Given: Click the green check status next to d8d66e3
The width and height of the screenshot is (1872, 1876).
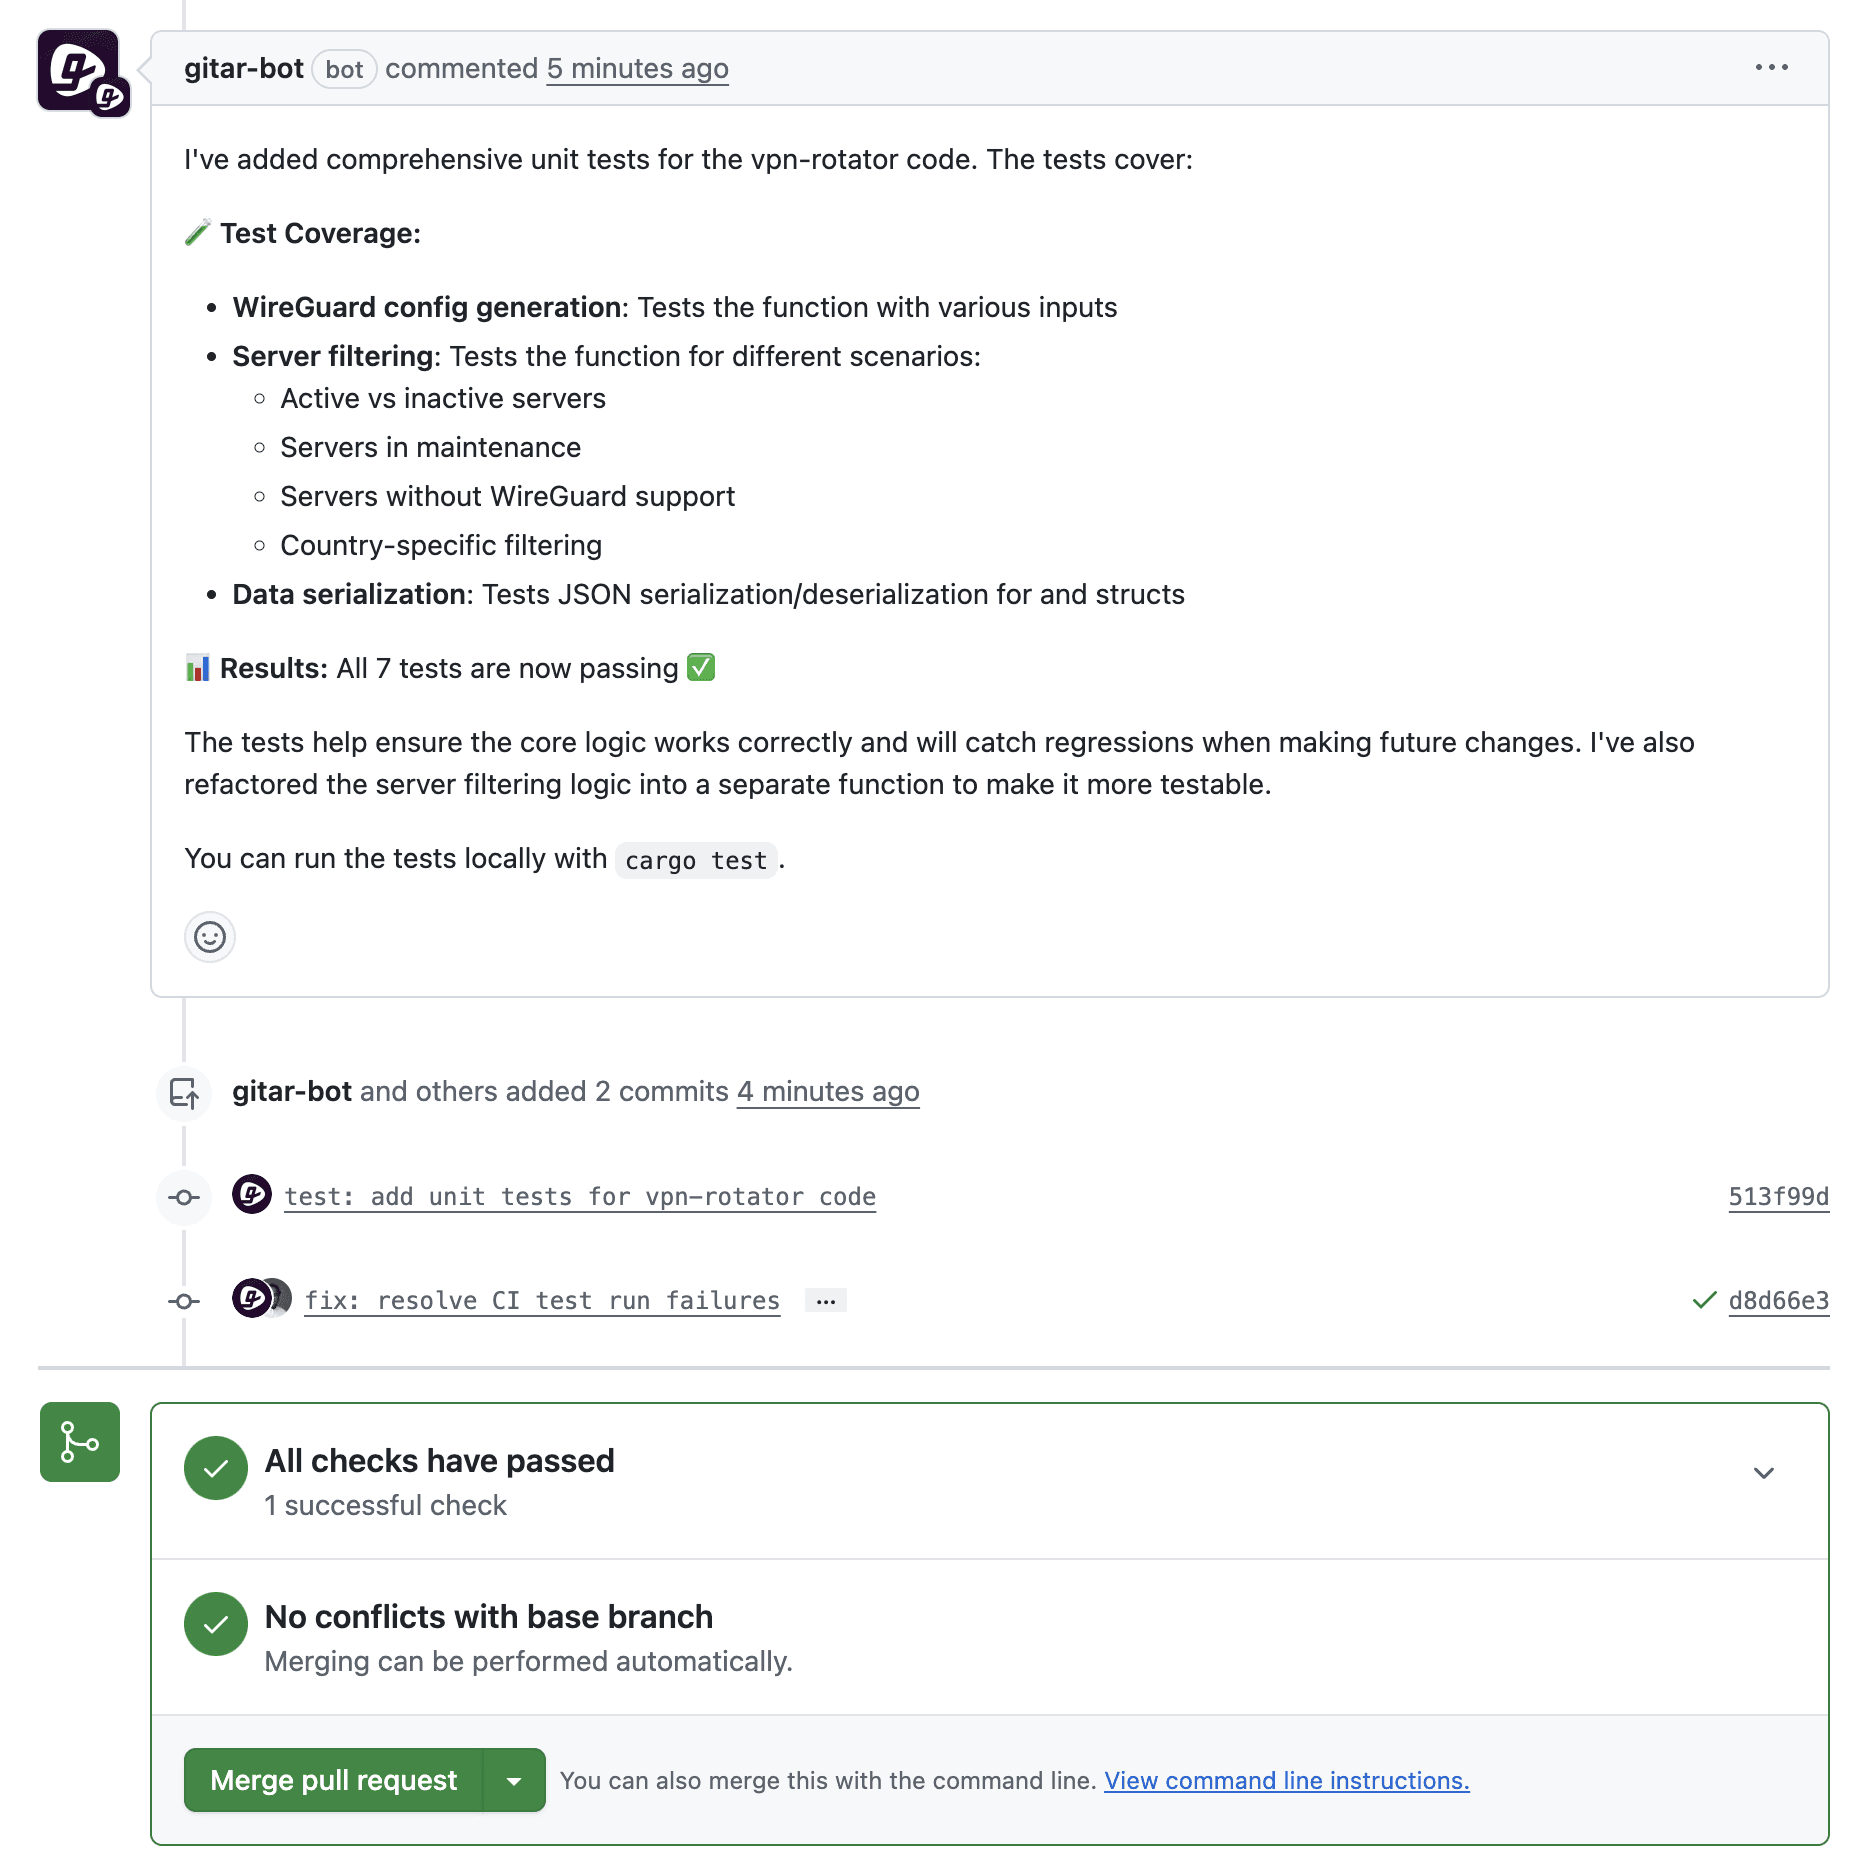Looking at the screenshot, I should pyautogui.click(x=1704, y=1300).
